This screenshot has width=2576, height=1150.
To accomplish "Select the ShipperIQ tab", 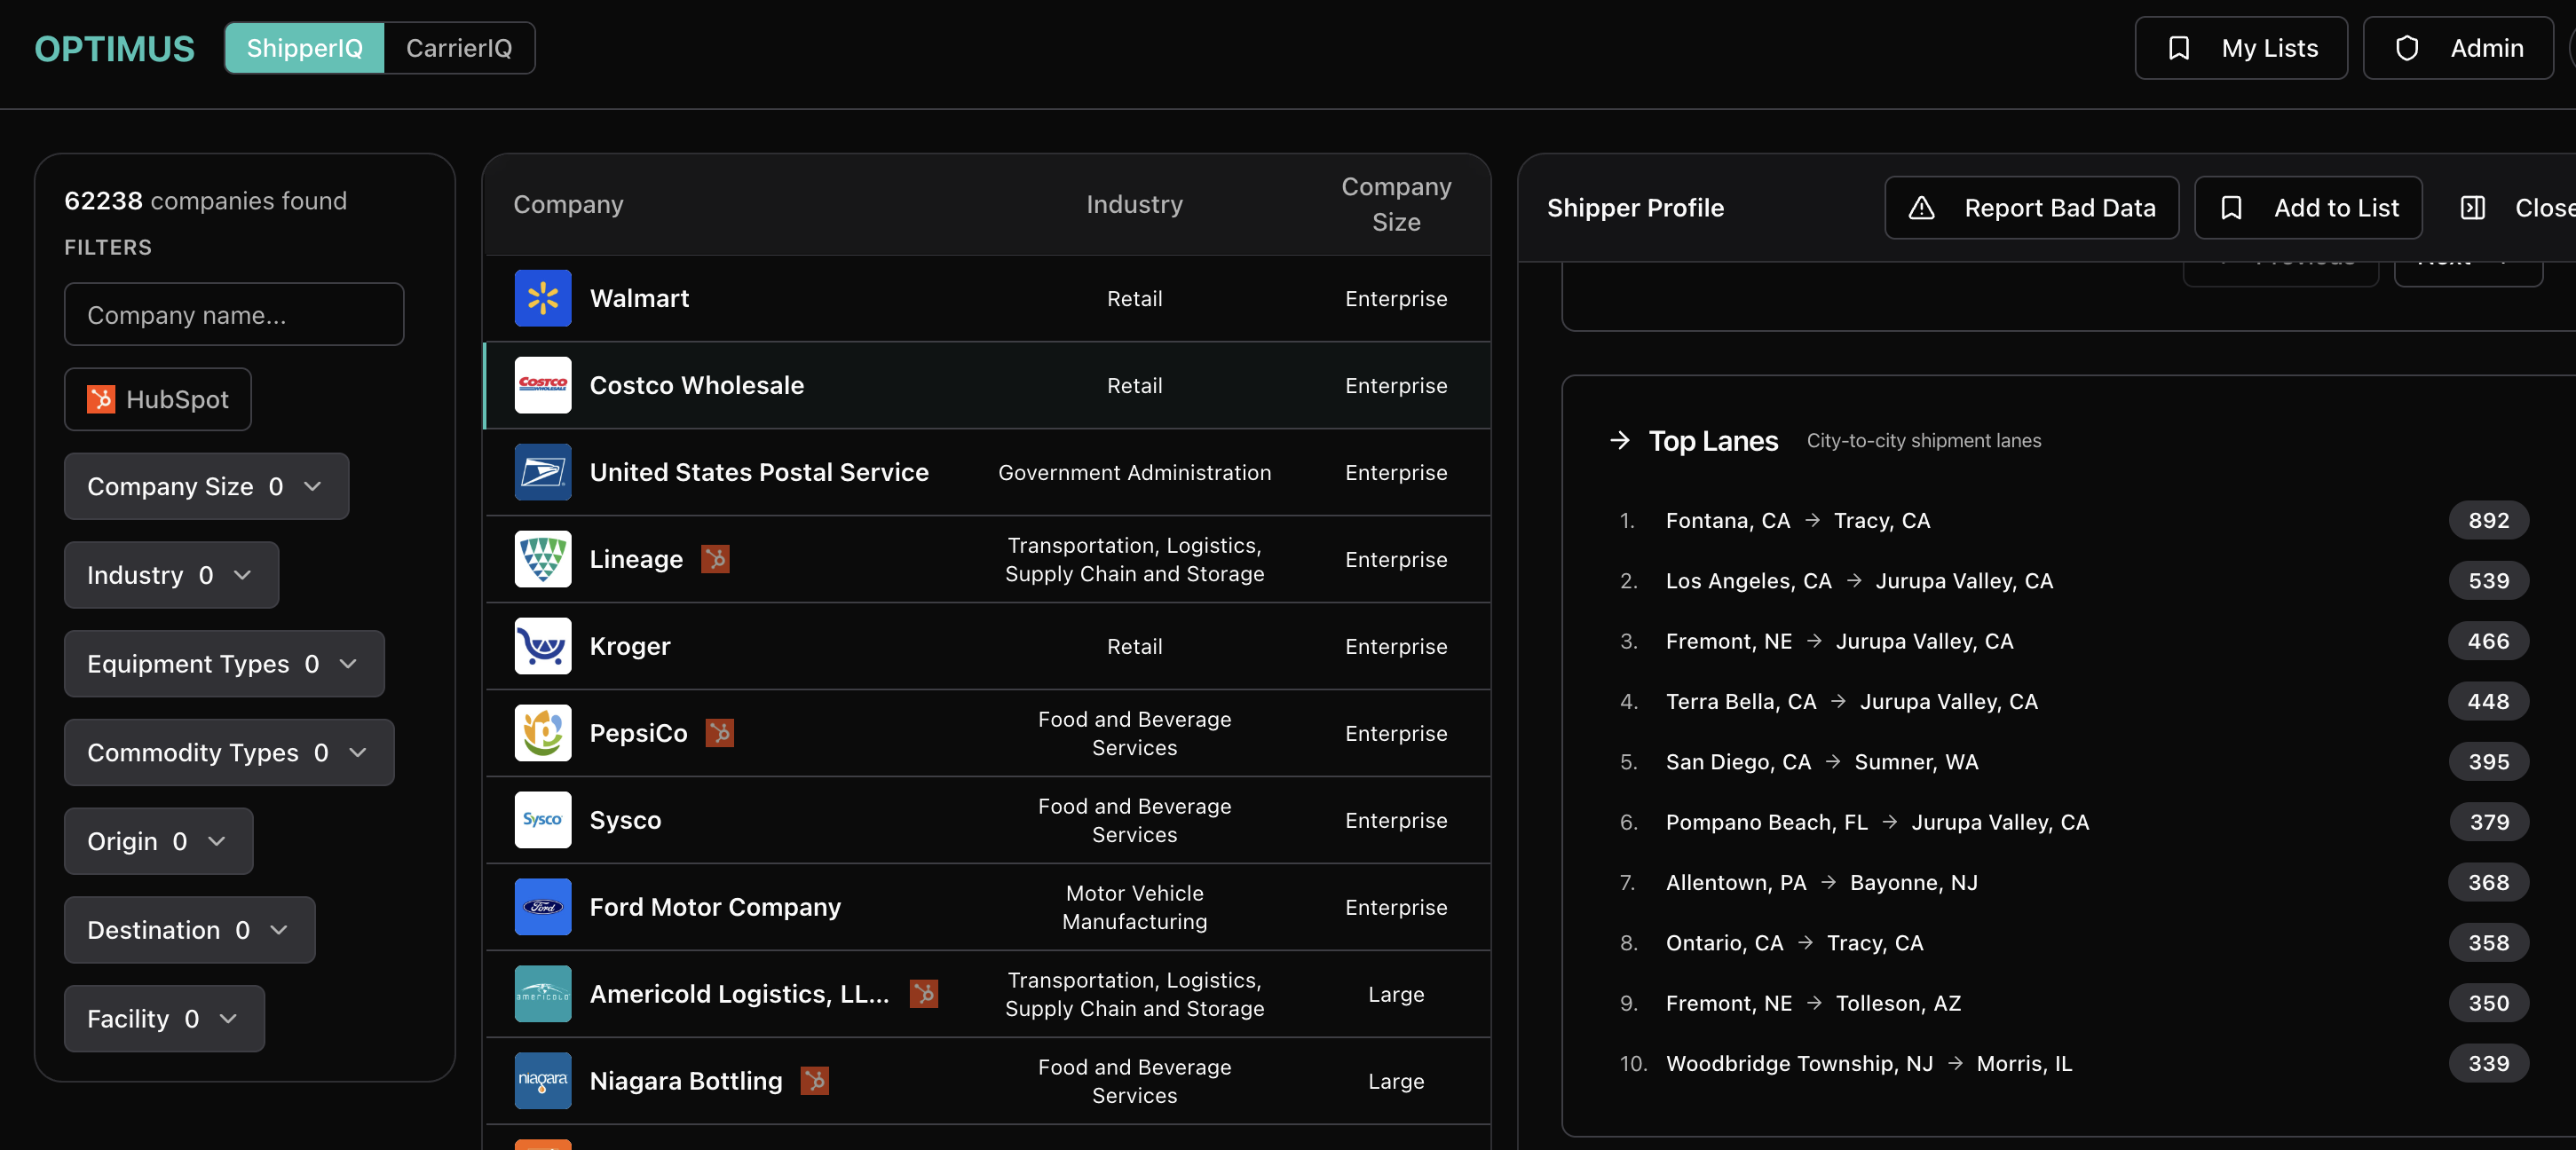I will pos(304,47).
